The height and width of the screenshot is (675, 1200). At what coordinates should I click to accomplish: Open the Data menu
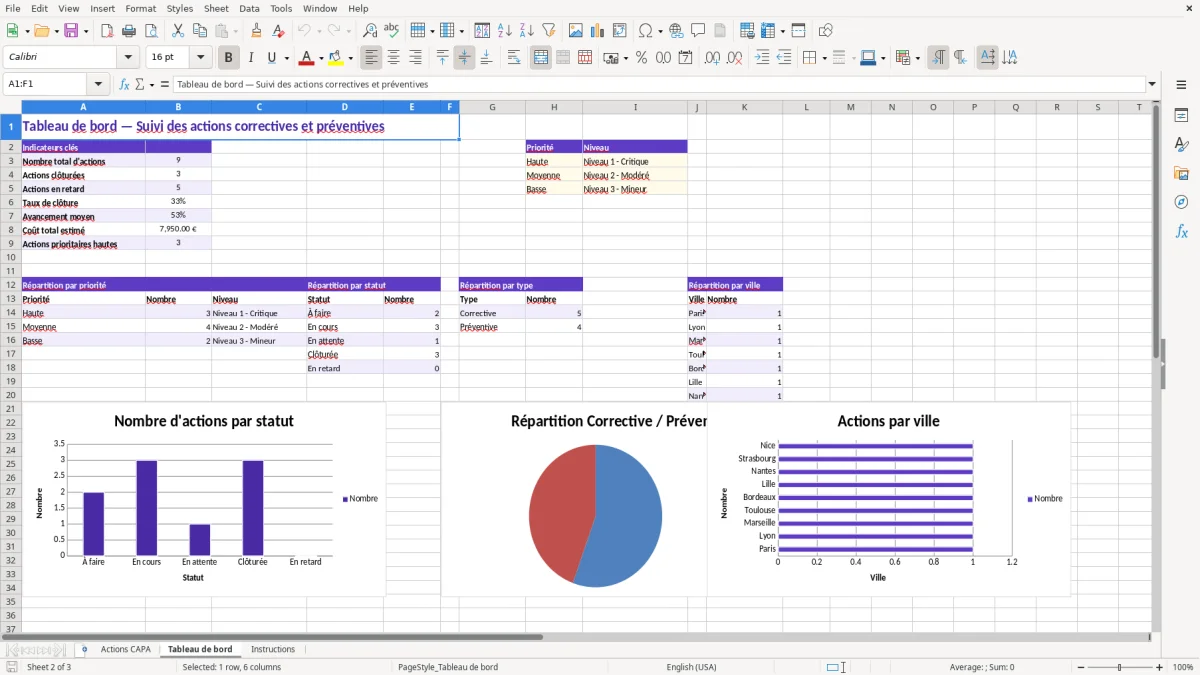[249, 8]
